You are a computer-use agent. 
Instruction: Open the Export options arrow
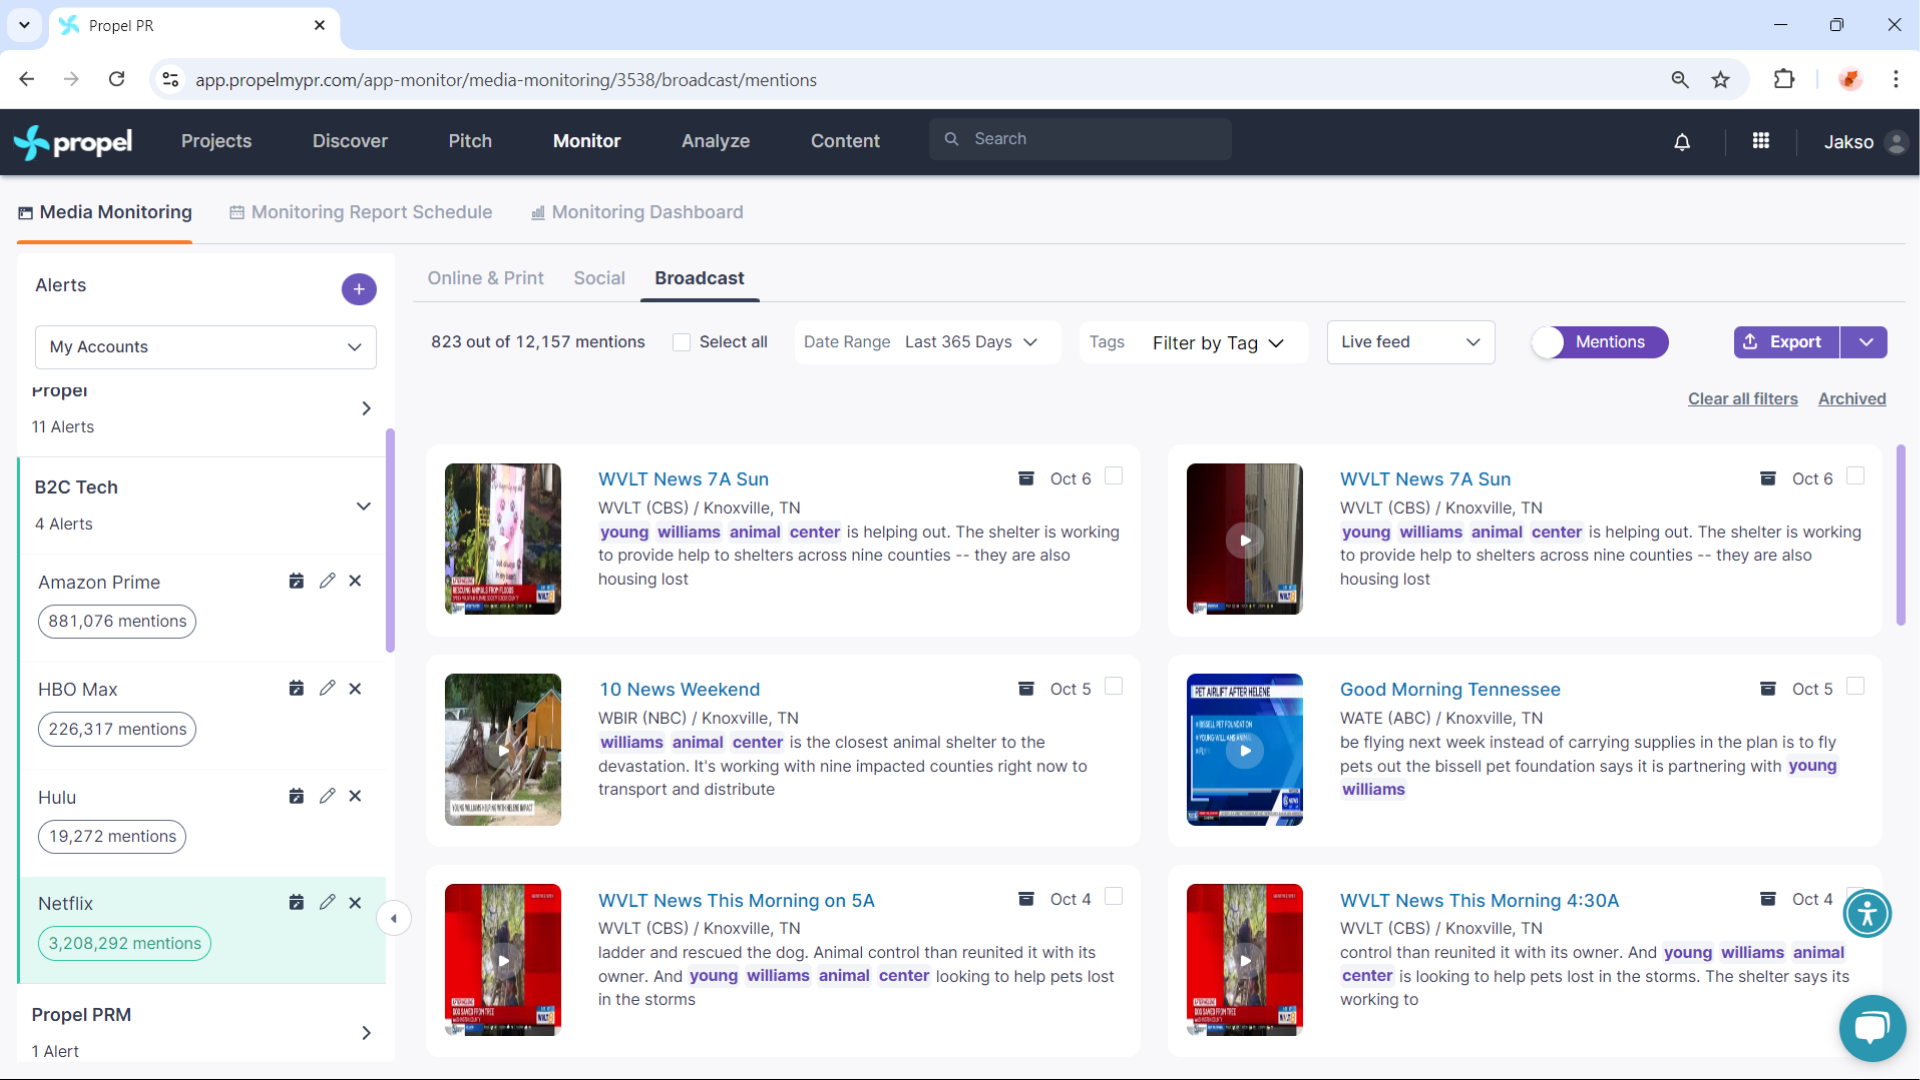(1865, 342)
